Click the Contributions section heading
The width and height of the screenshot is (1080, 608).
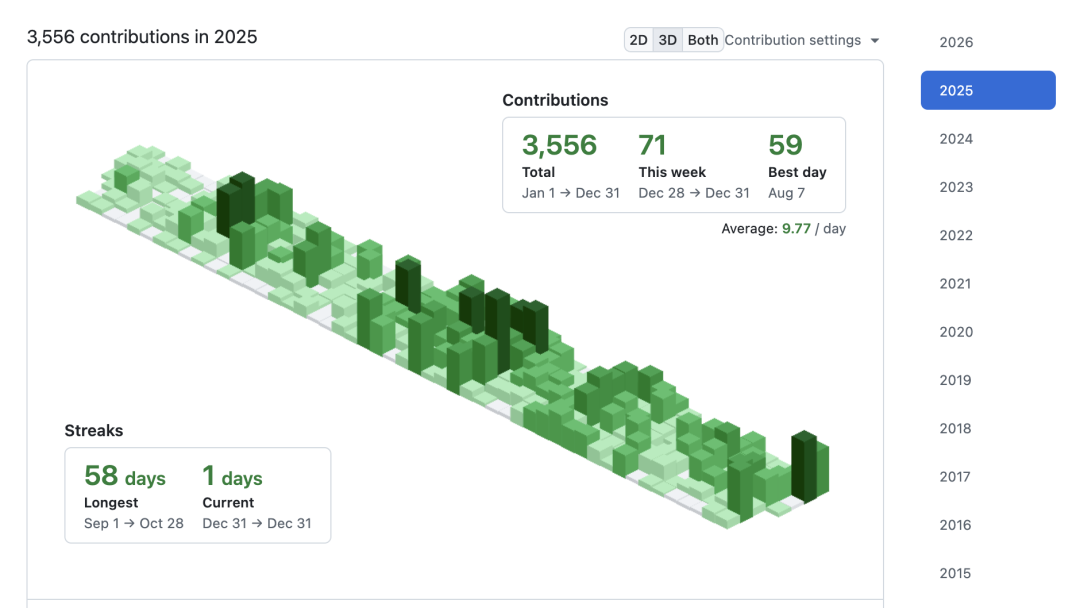555,100
